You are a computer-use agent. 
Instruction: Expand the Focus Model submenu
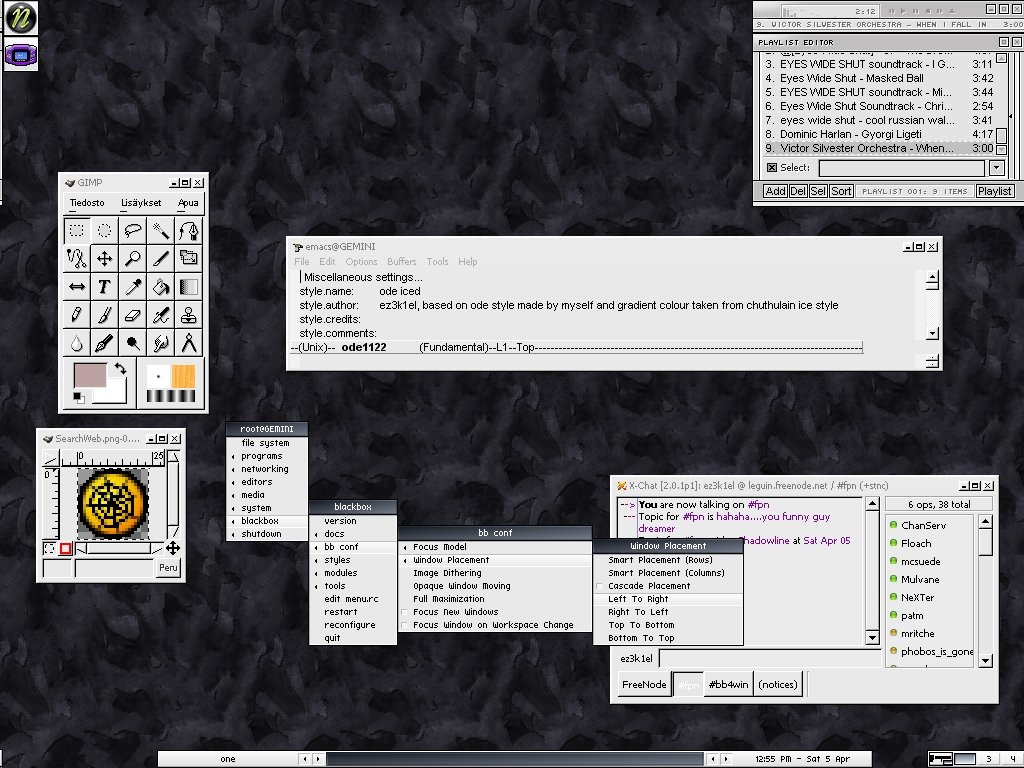pyautogui.click(x=495, y=547)
